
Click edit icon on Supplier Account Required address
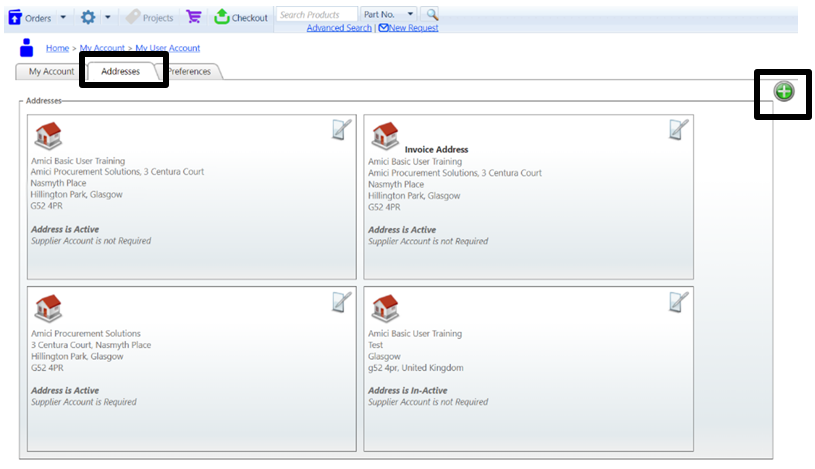pyautogui.click(x=342, y=302)
